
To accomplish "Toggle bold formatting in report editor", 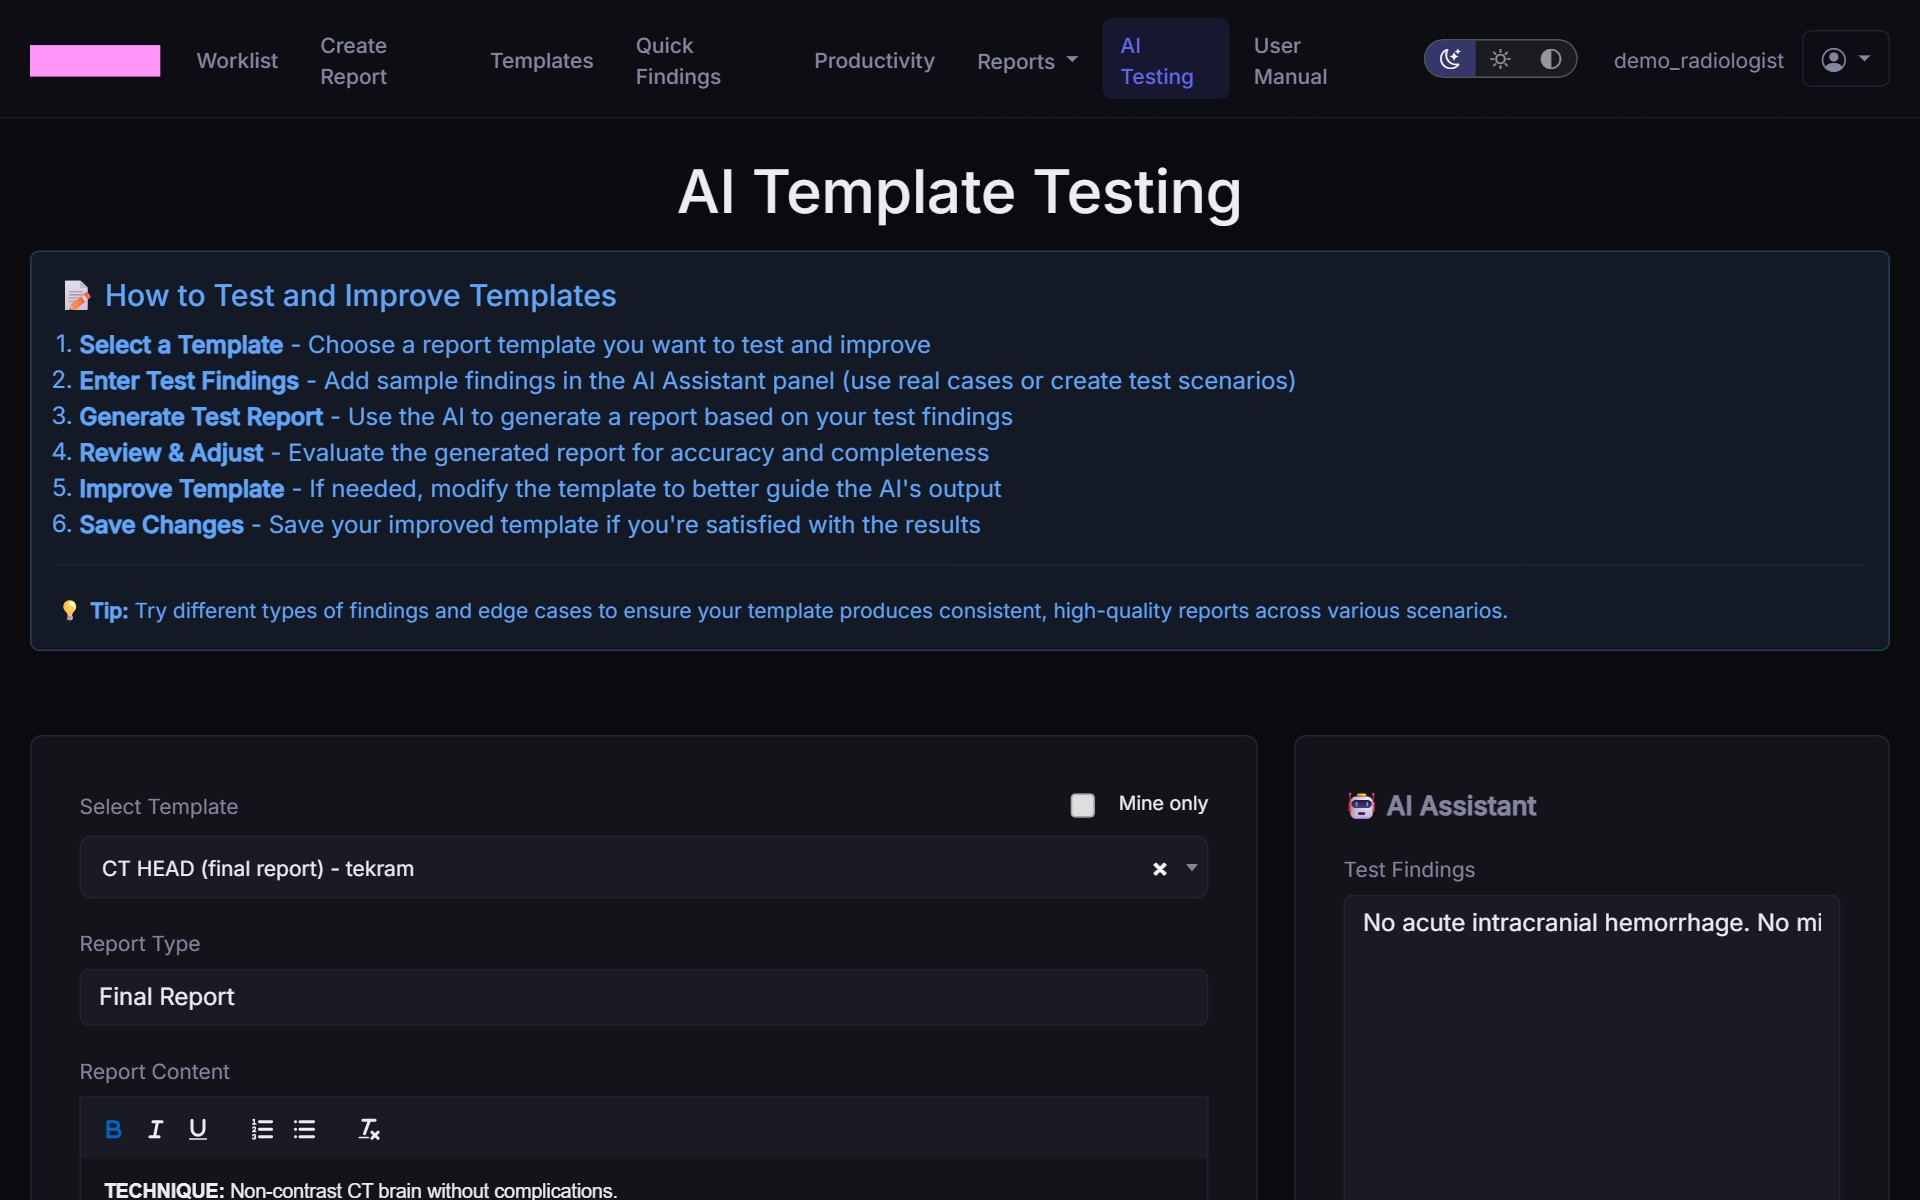I will tap(113, 1129).
